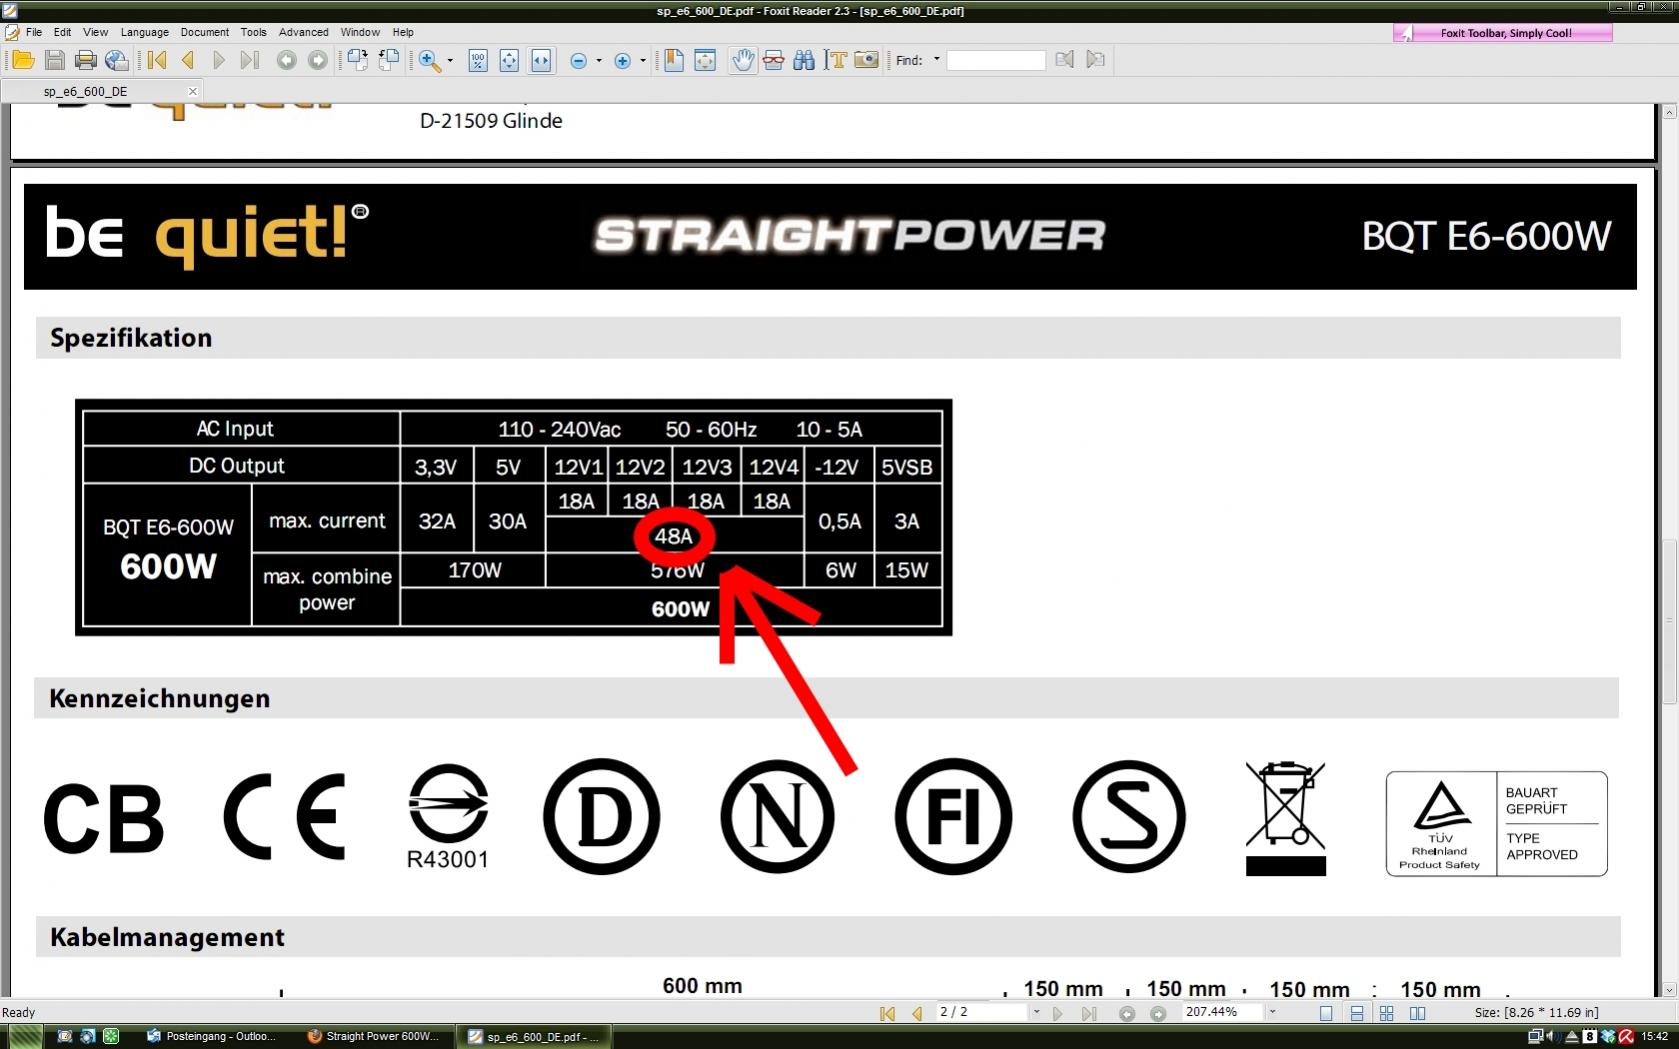
Task: Click the scrollbar up arrow
Action: click(x=1669, y=112)
